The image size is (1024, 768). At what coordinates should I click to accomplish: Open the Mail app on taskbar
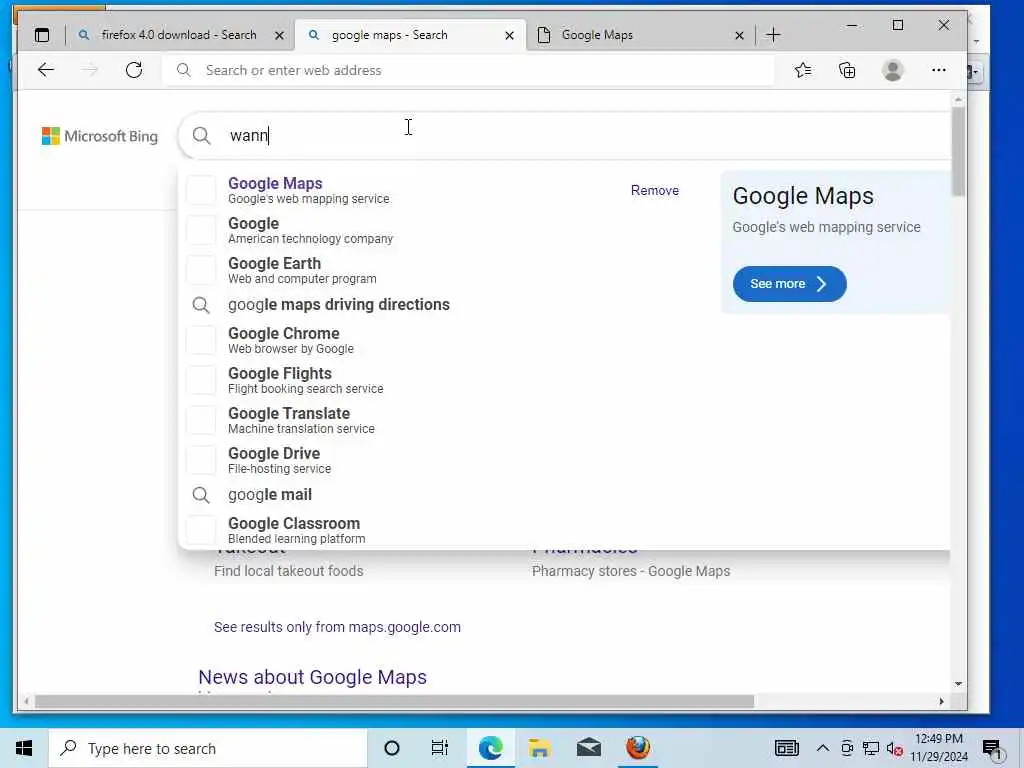pyautogui.click(x=588, y=748)
